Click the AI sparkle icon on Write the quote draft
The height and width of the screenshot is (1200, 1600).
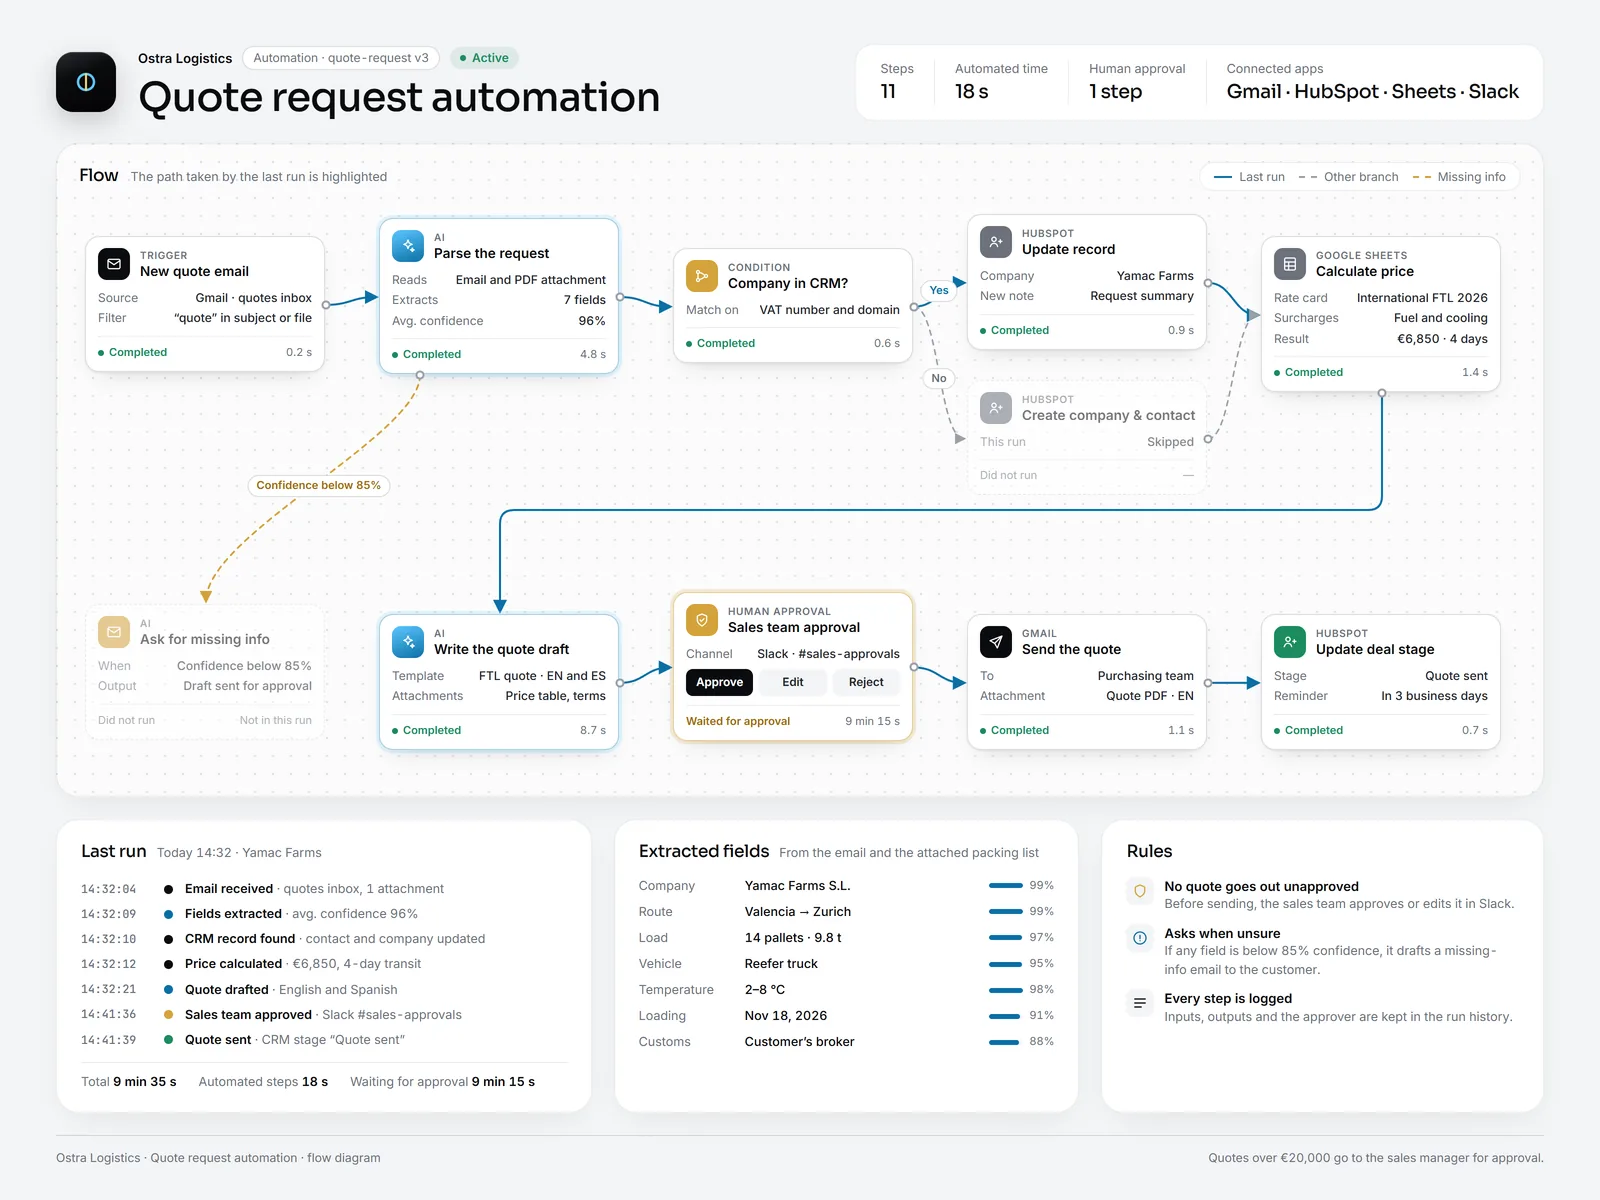[x=408, y=642]
